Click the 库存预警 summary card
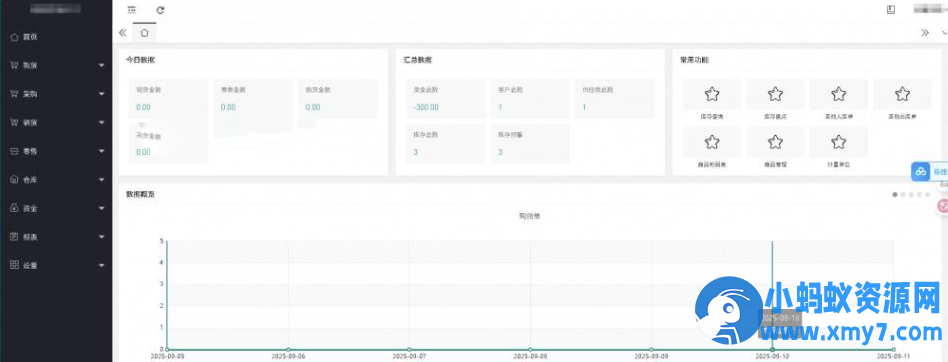Screen dimensions: 948x362 click(530, 144)
